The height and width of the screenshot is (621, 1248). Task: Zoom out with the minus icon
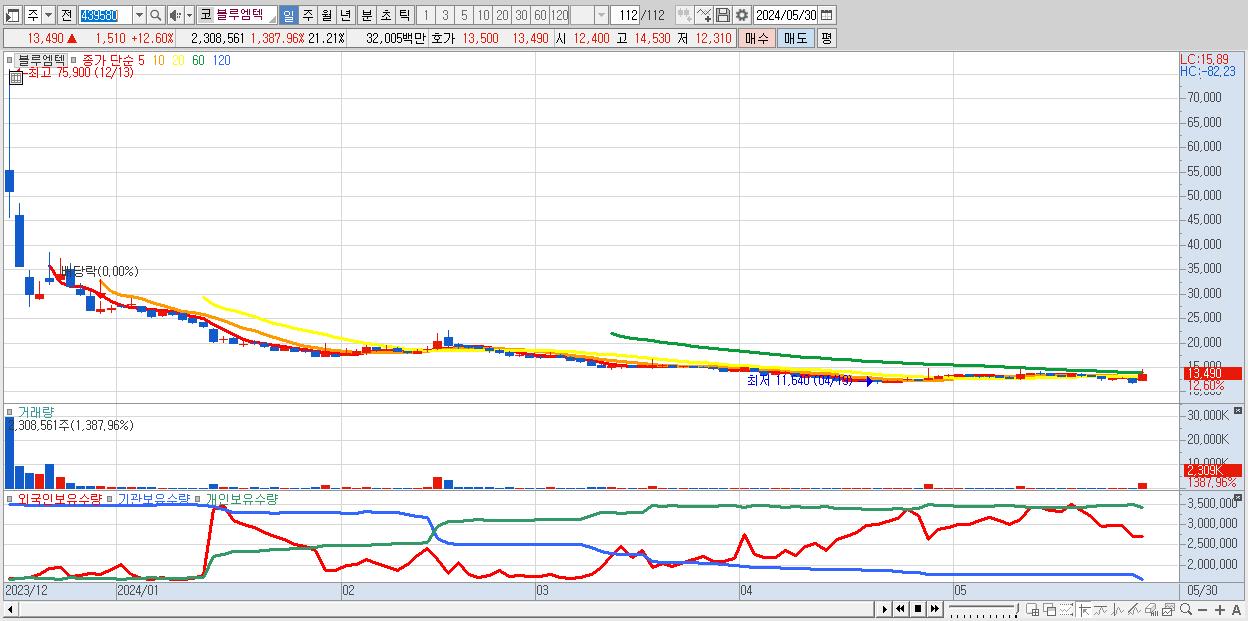[x=1203, y=609]
